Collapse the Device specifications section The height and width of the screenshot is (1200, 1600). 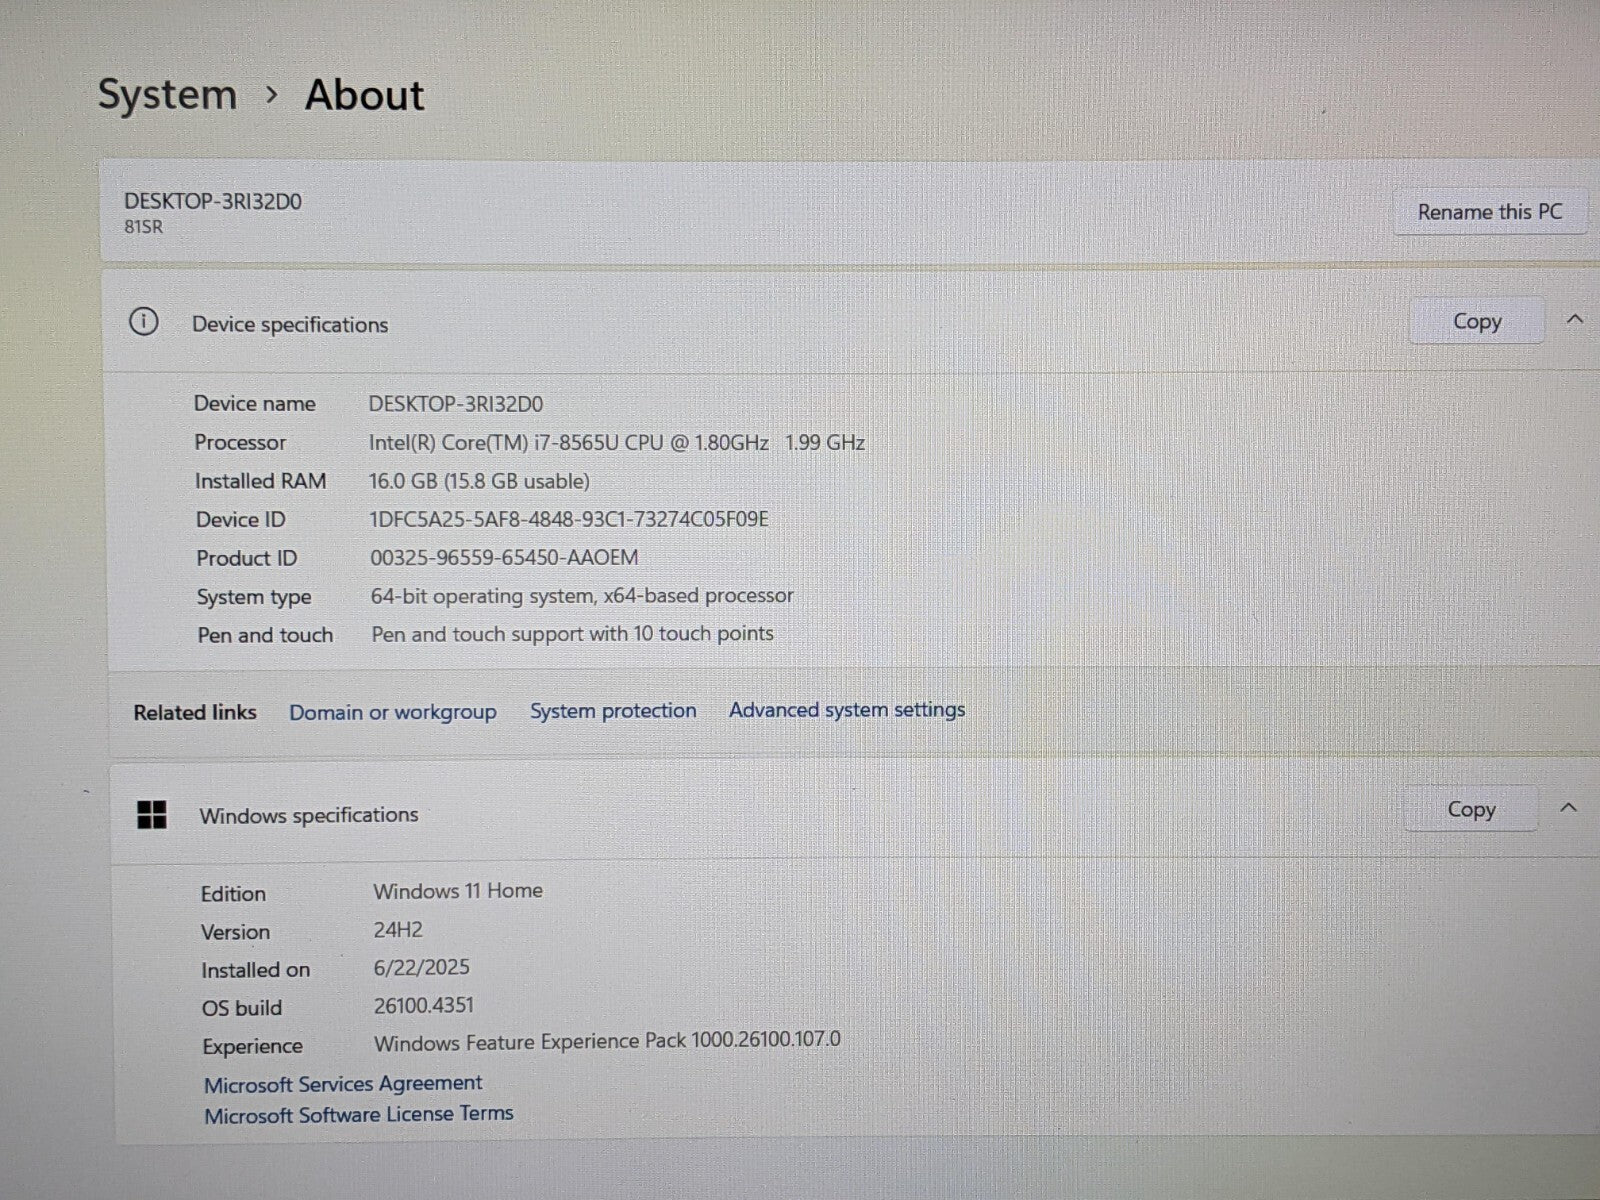(x=1574, y=320)
